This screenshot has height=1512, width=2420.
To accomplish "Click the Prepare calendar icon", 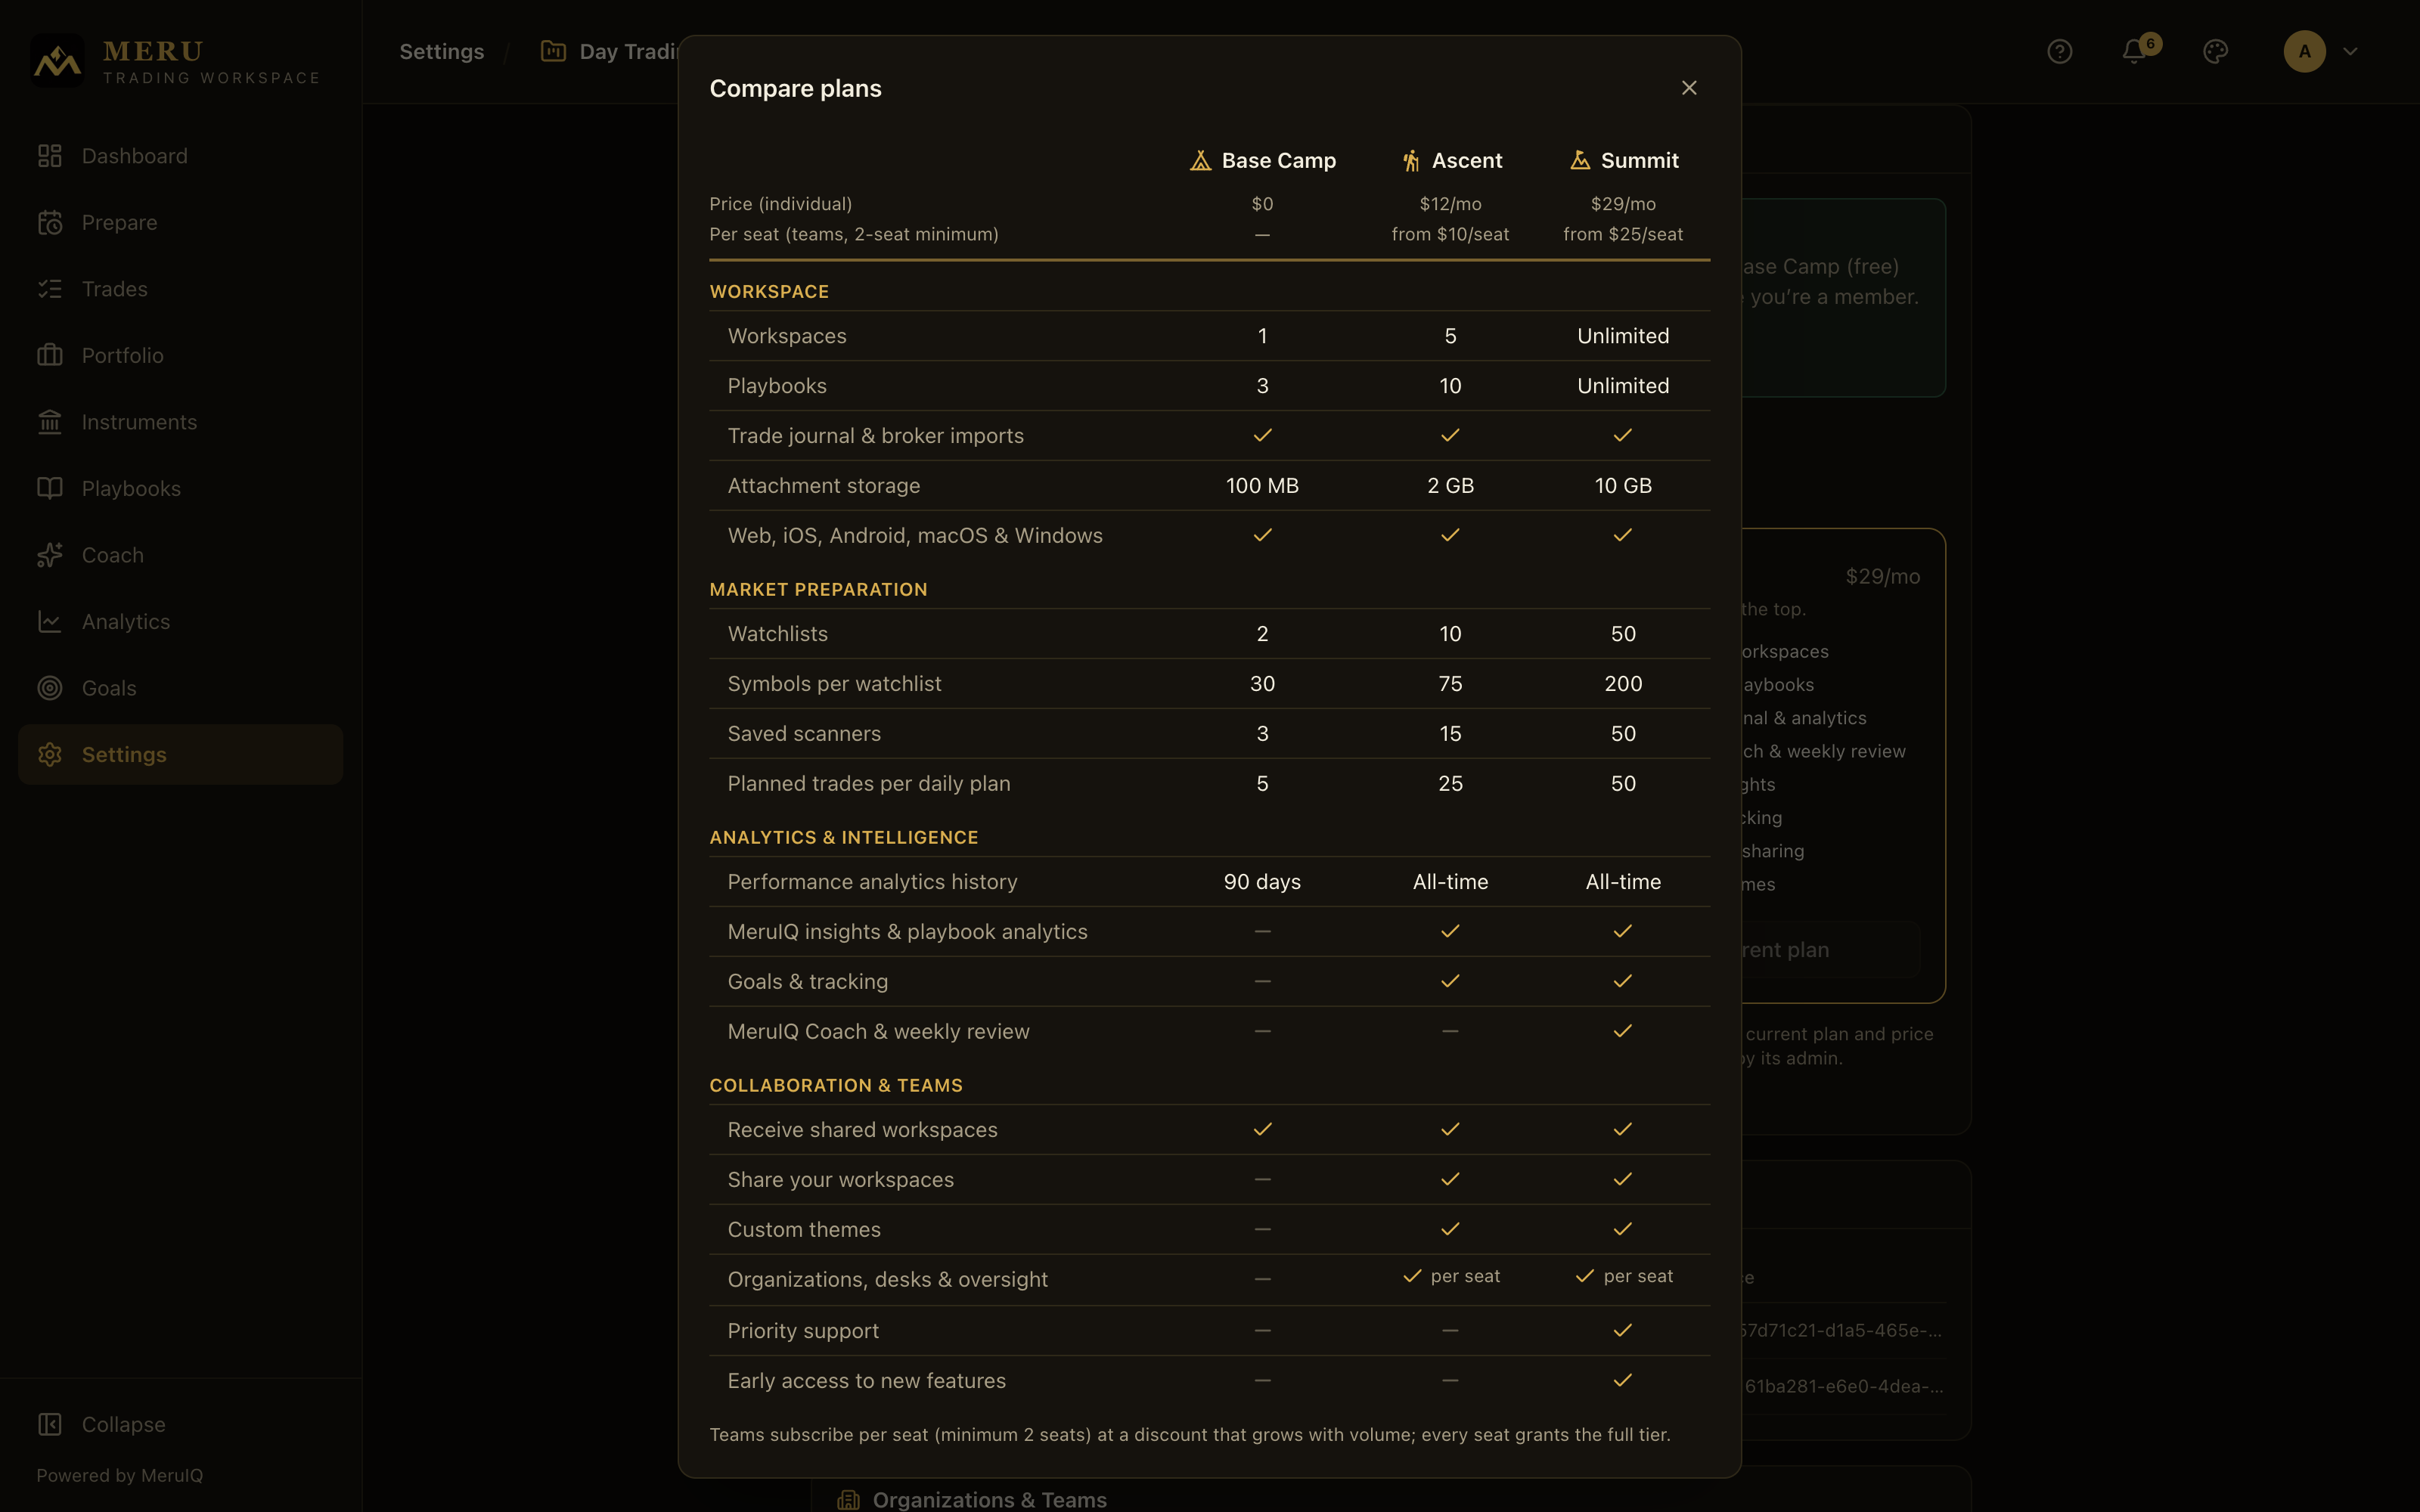I will tap(50, 222).
